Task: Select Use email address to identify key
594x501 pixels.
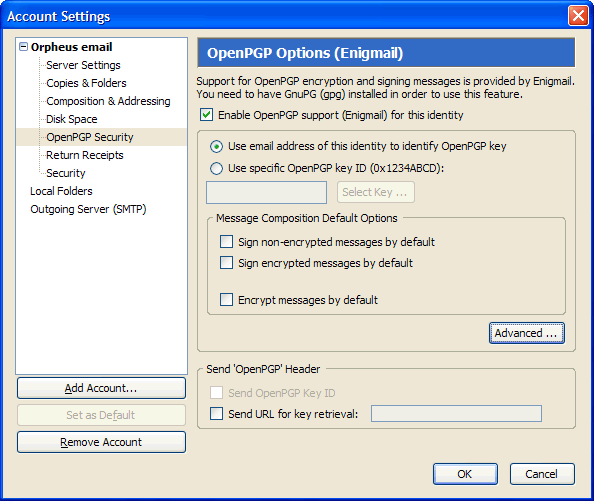Action: click(216, 147)
